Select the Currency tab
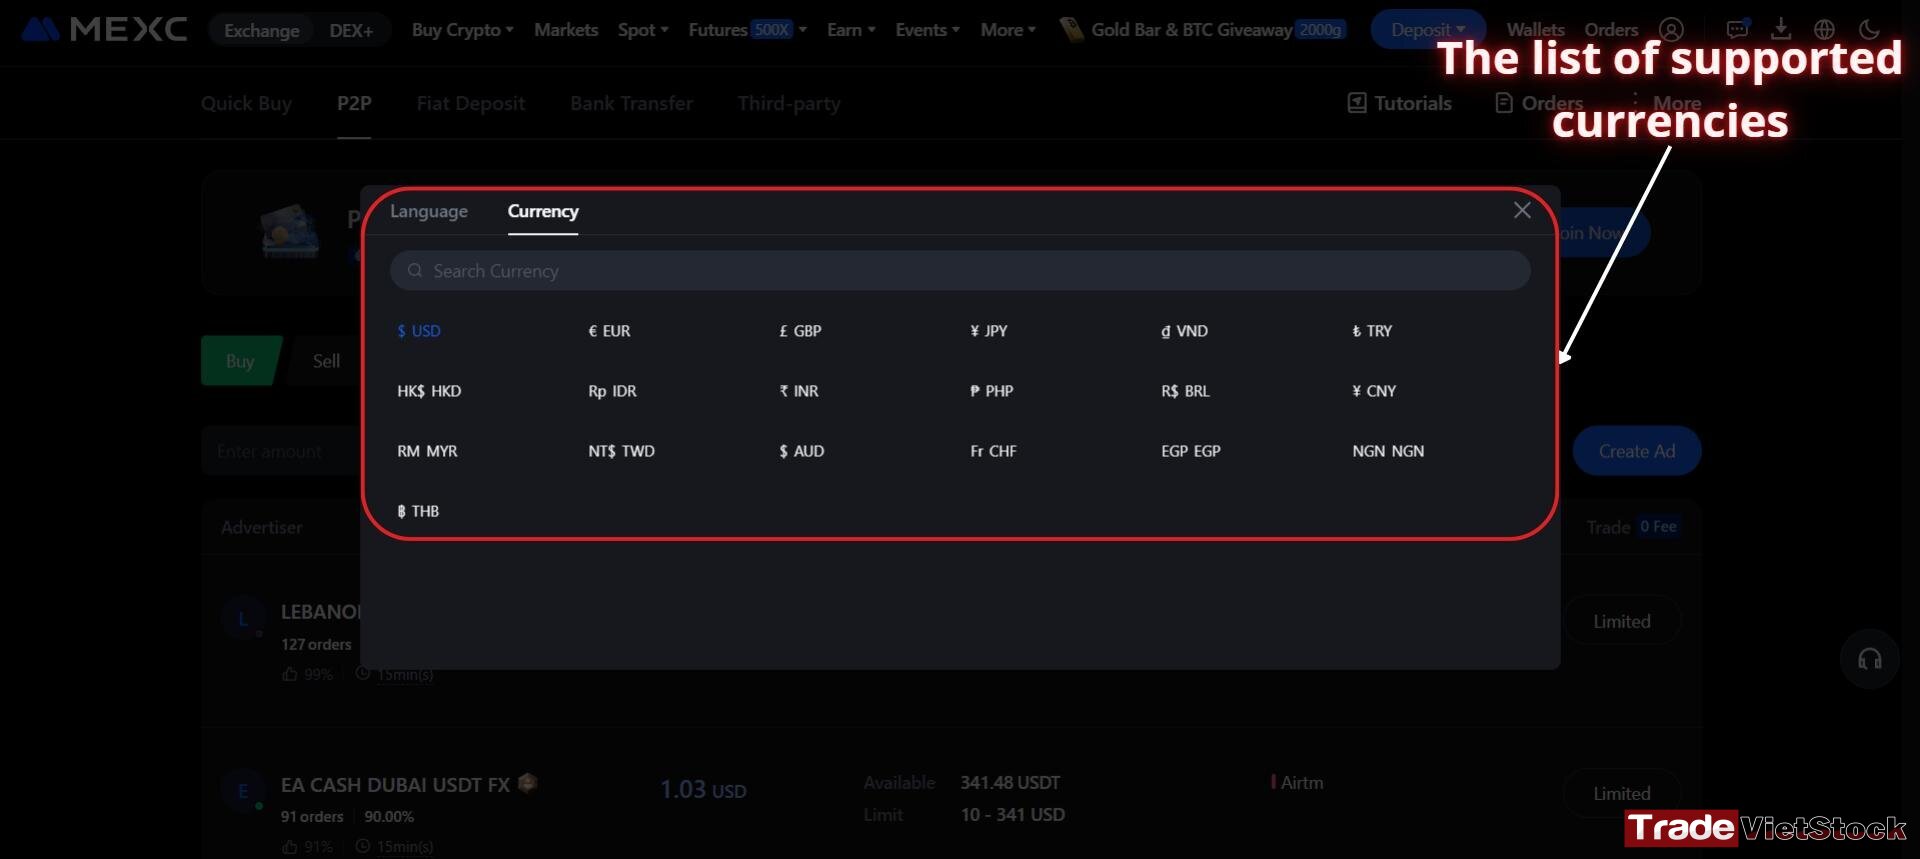 click(x=543, y=211)
